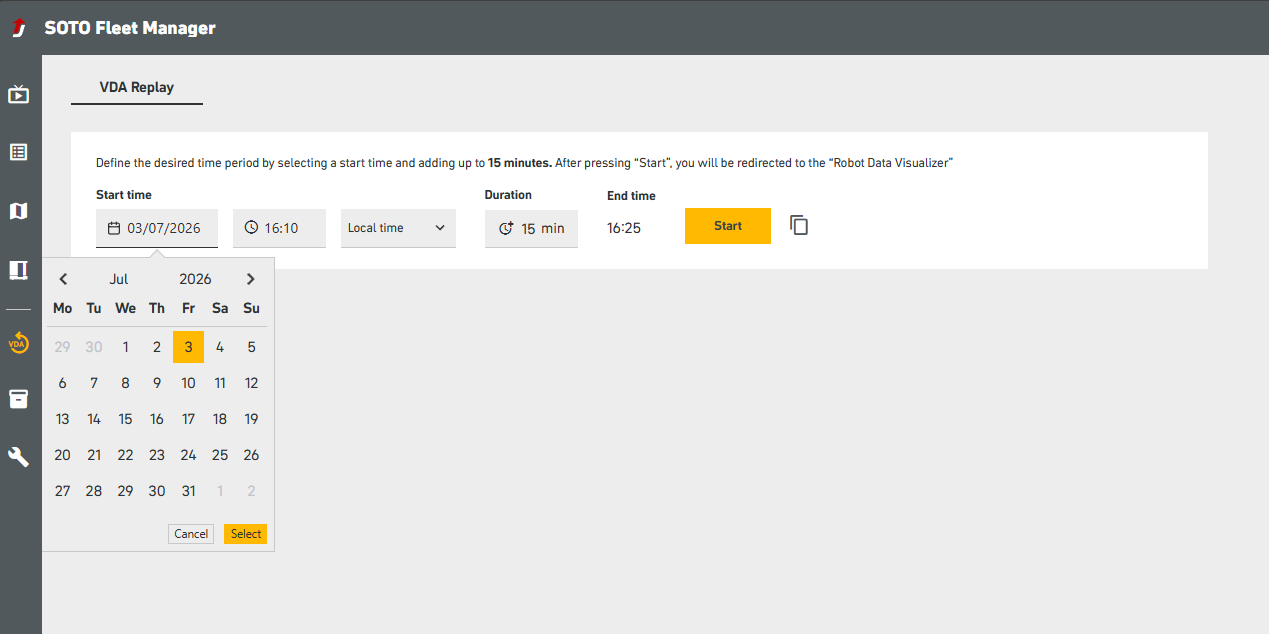Copy the replay link with the copy icon
The width and height of the screenshot is (1269, 634).
[799, 225]
